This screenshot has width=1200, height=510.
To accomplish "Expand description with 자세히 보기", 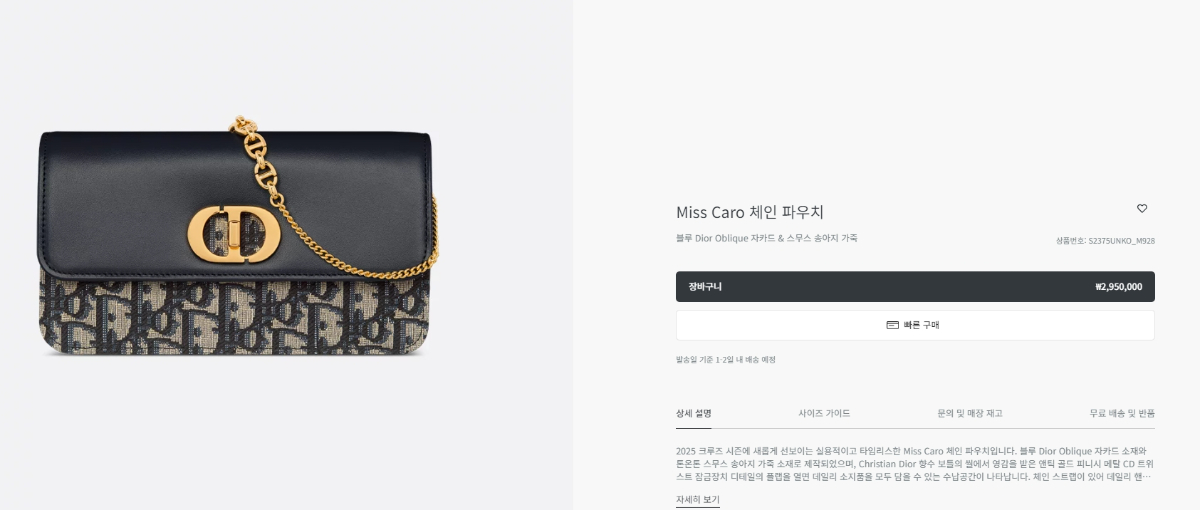I will coord(697,500).
